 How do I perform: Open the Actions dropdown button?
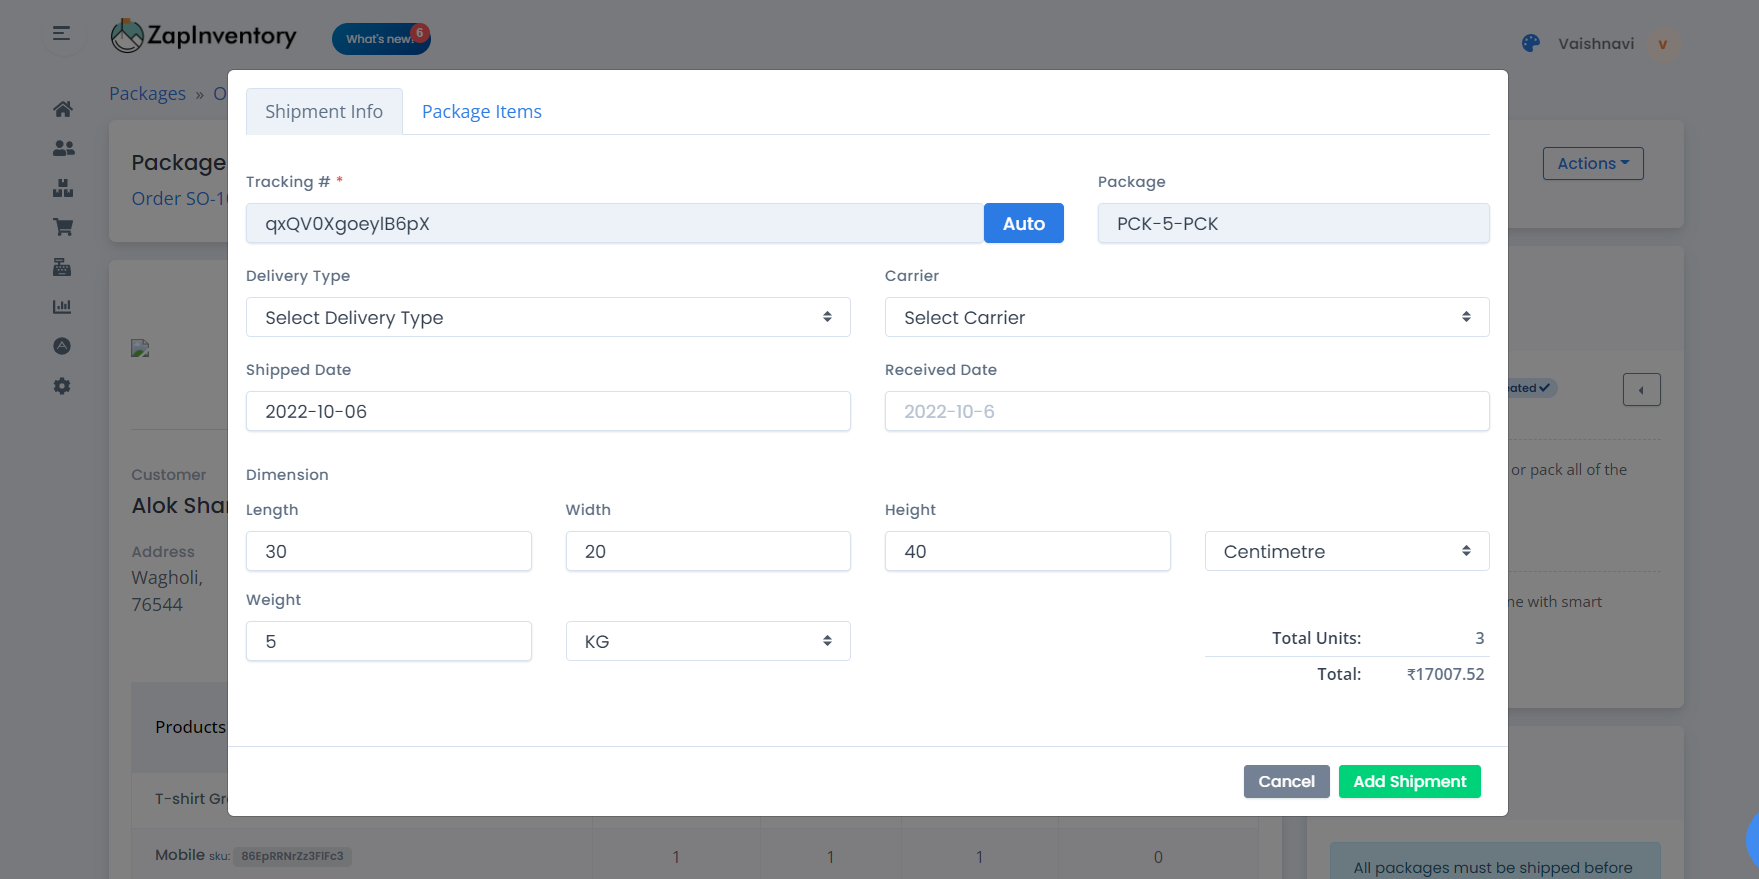pos(1593,163)
